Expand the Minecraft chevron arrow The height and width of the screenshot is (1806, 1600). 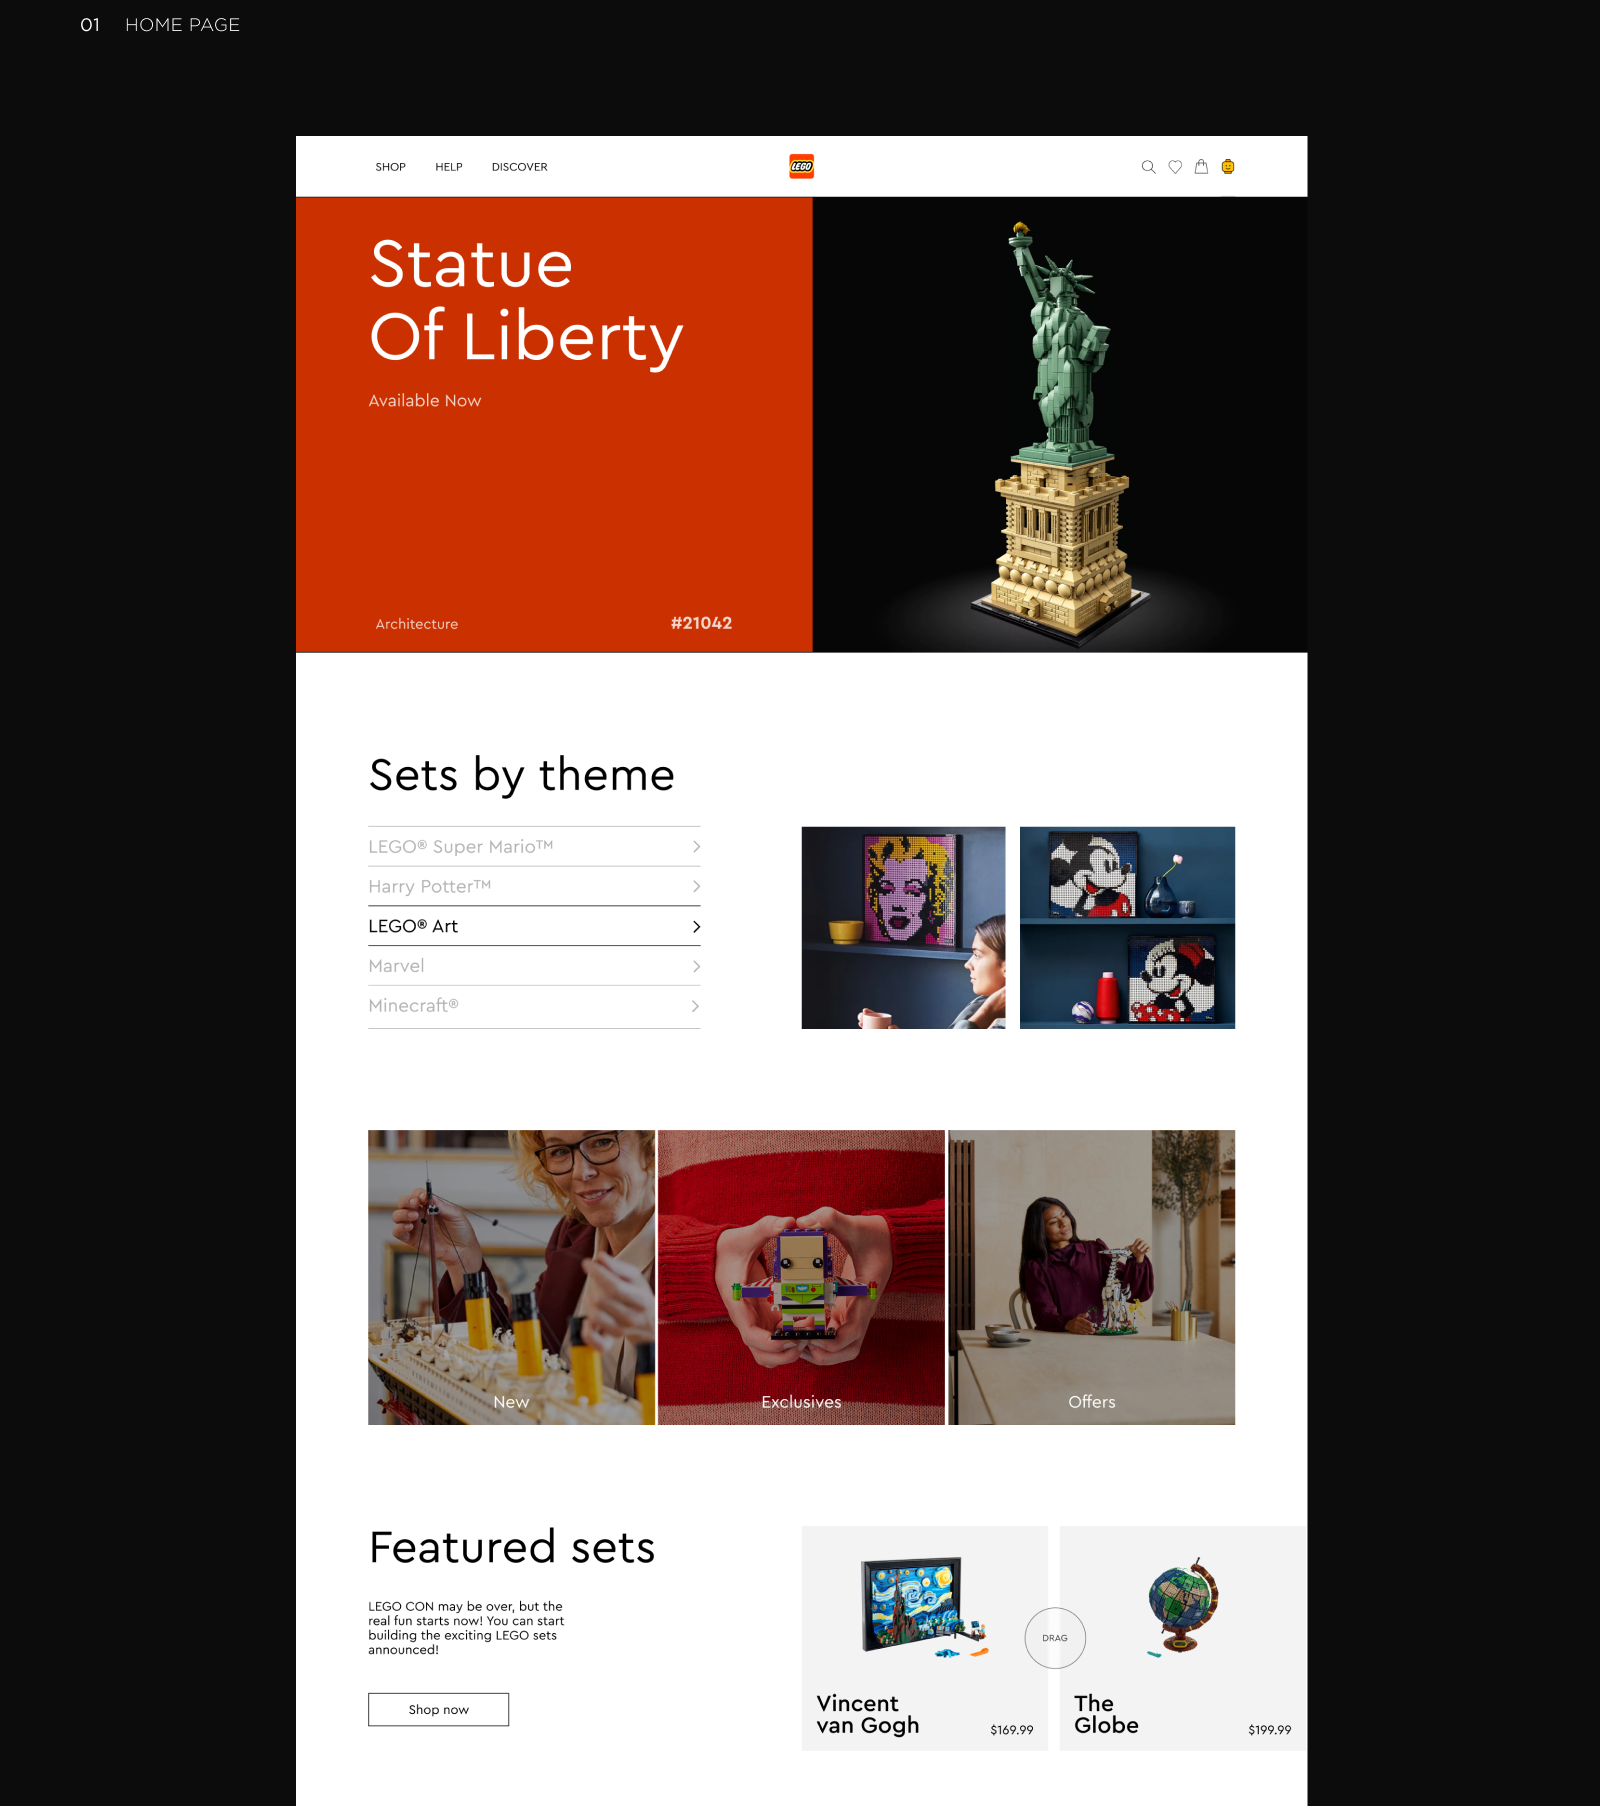click(x=696, y=1006)
